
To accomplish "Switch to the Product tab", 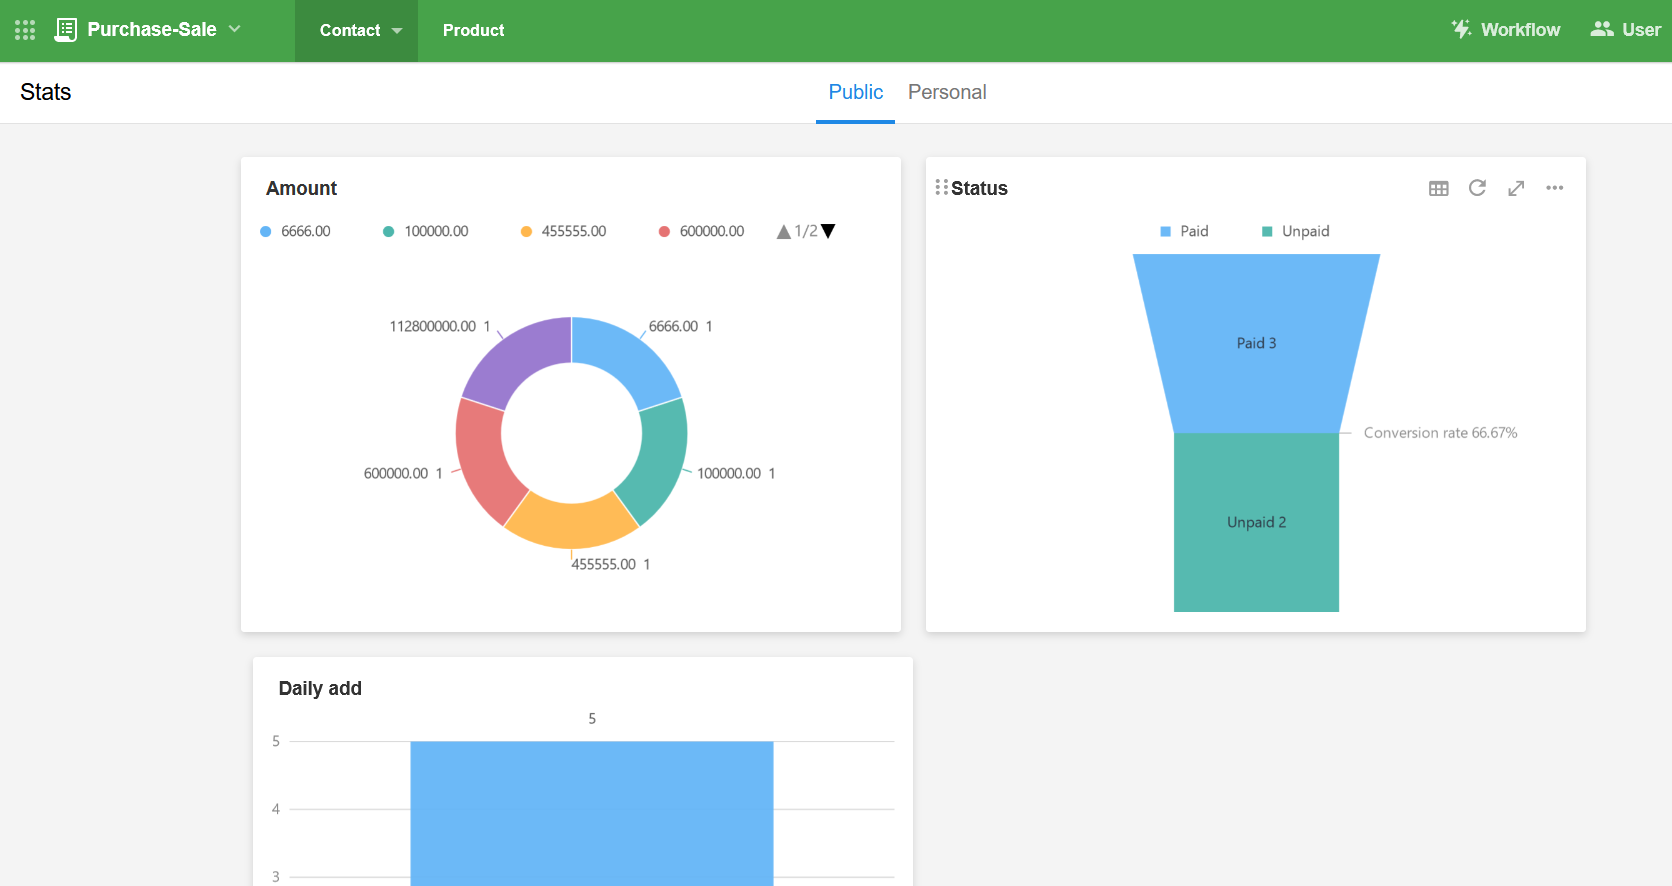I will (473, 31).
